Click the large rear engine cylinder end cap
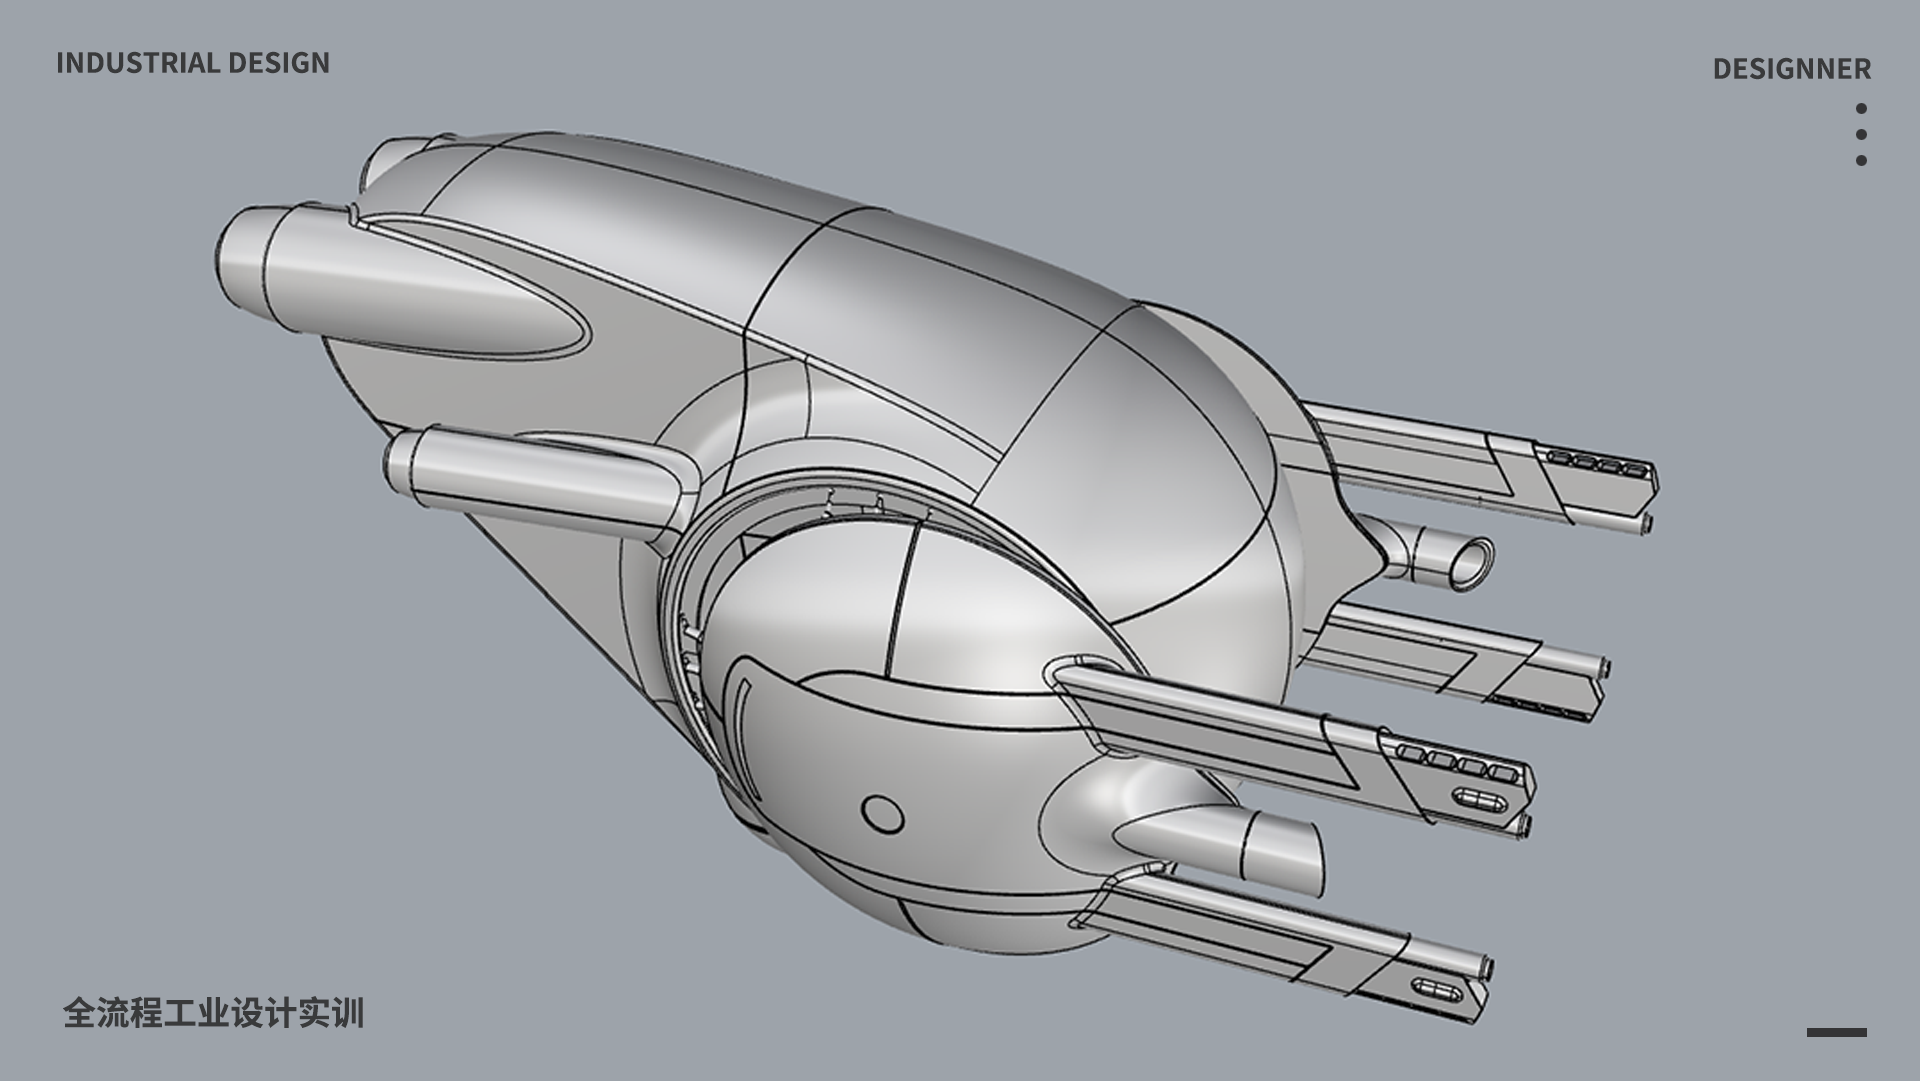 tap(240, 258)
